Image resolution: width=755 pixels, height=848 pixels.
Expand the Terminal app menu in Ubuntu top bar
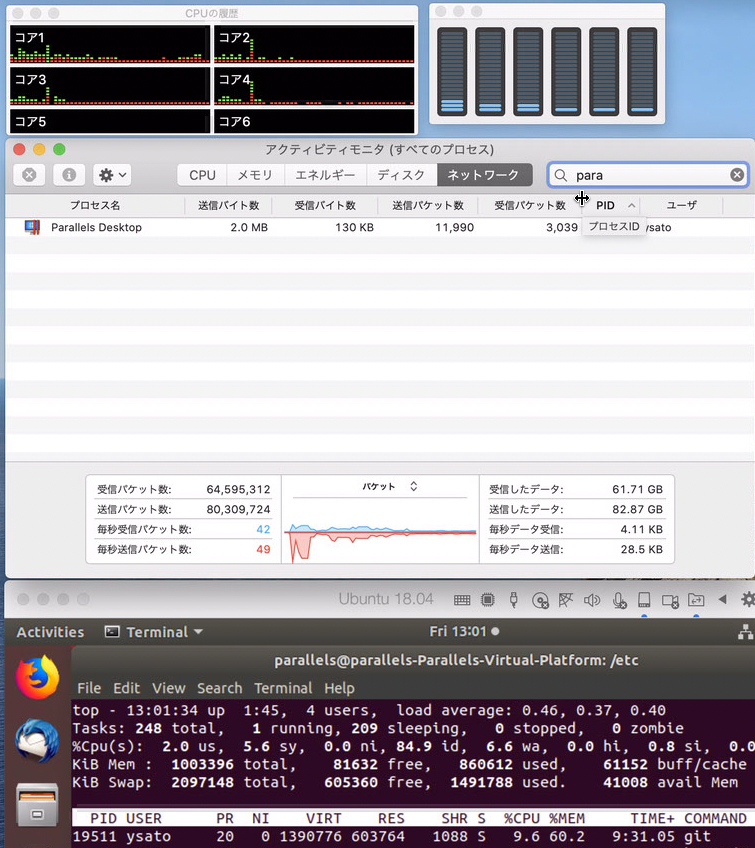(x=154, y=632)
